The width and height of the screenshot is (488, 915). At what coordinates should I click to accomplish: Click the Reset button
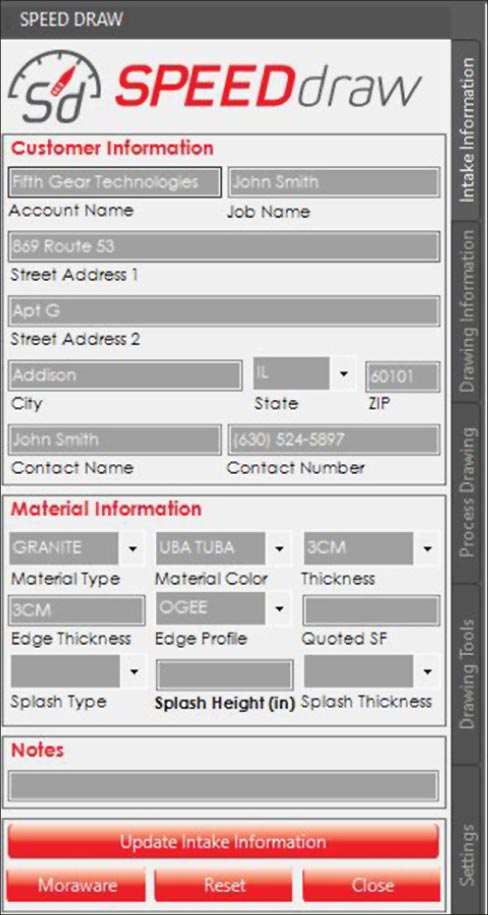[x=224, y=885]
